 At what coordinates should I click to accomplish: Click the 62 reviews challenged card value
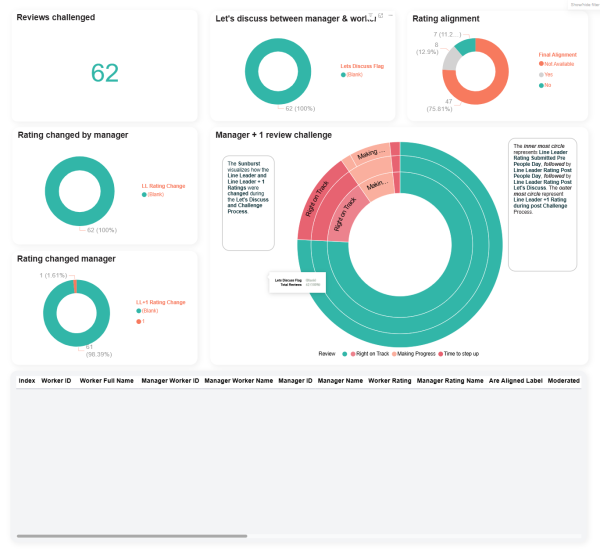click(104, 73)
